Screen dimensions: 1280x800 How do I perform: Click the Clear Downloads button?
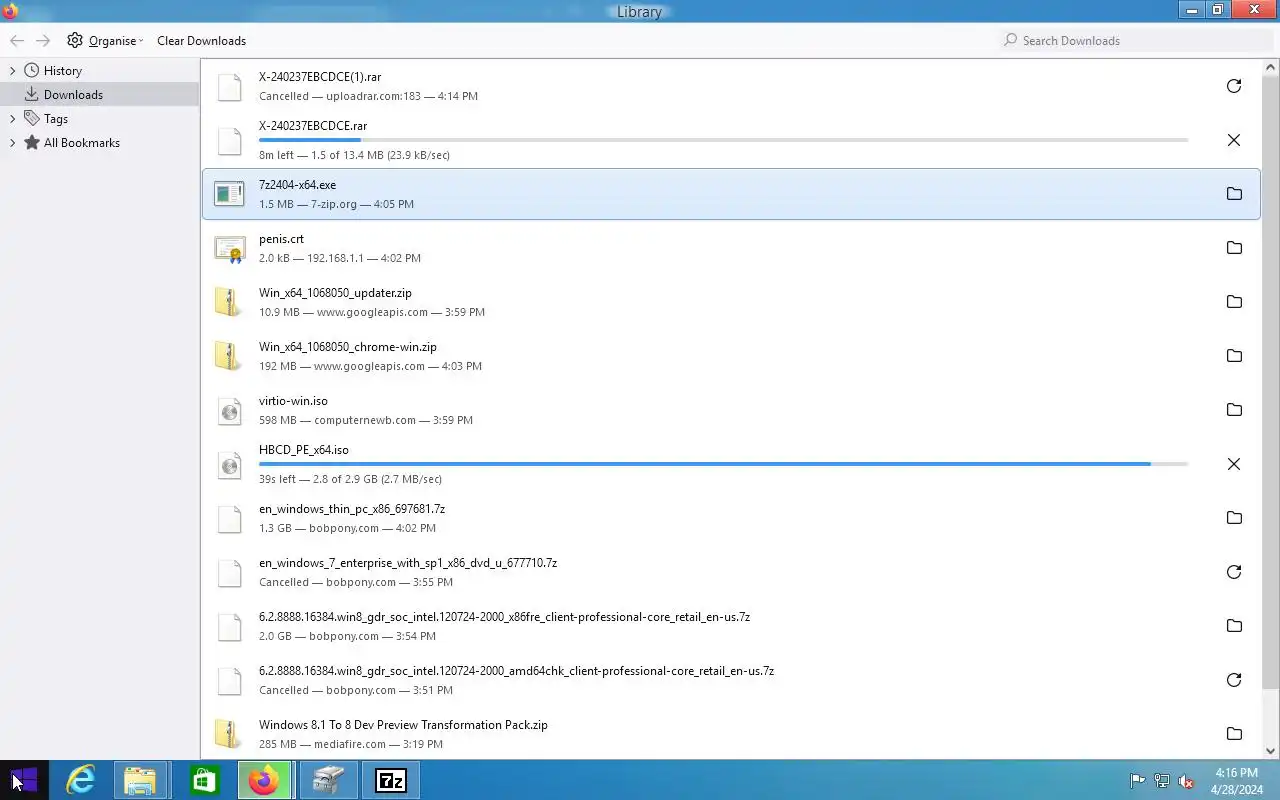[x=201, y=41]
